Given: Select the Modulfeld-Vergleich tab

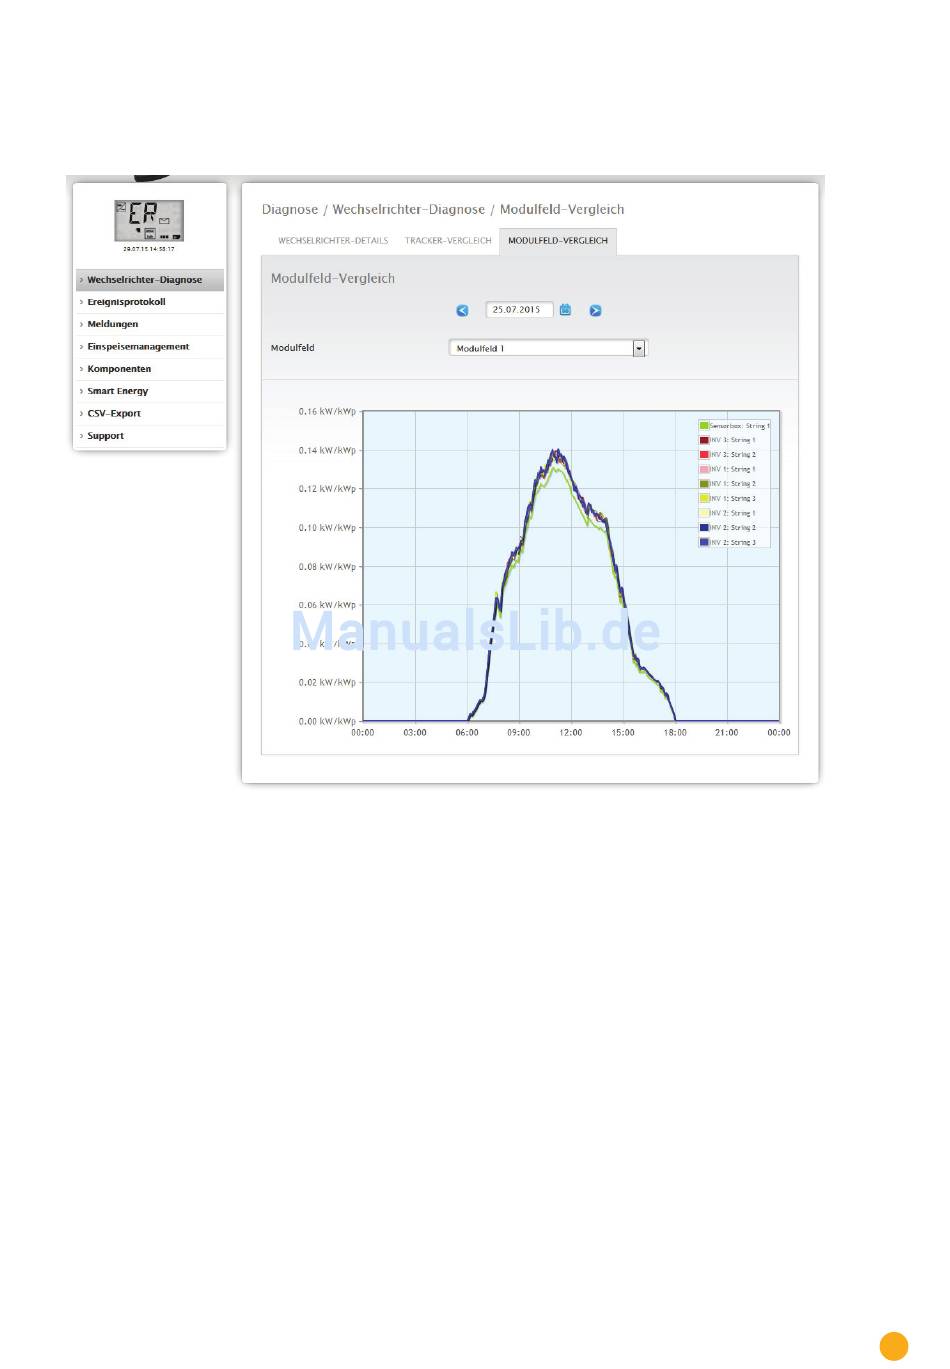Looking at the screenshot, I should coord(558,241).
